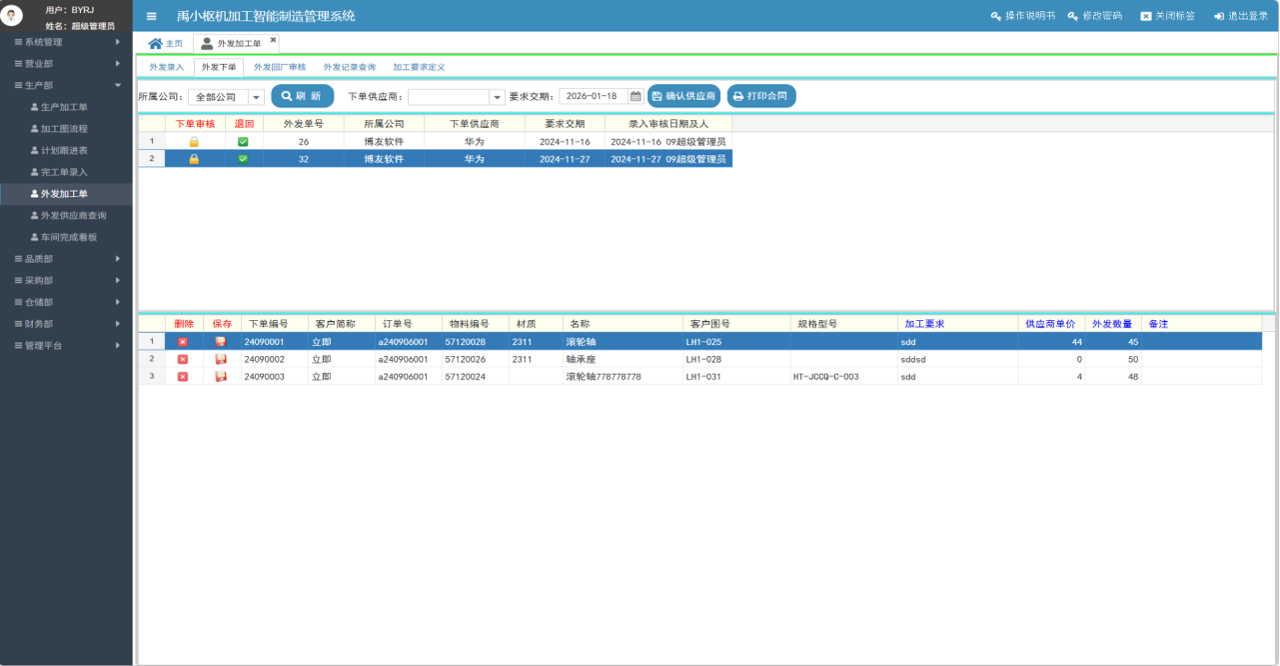Switch to the 外发回厂审核 tab

point(280,67)
